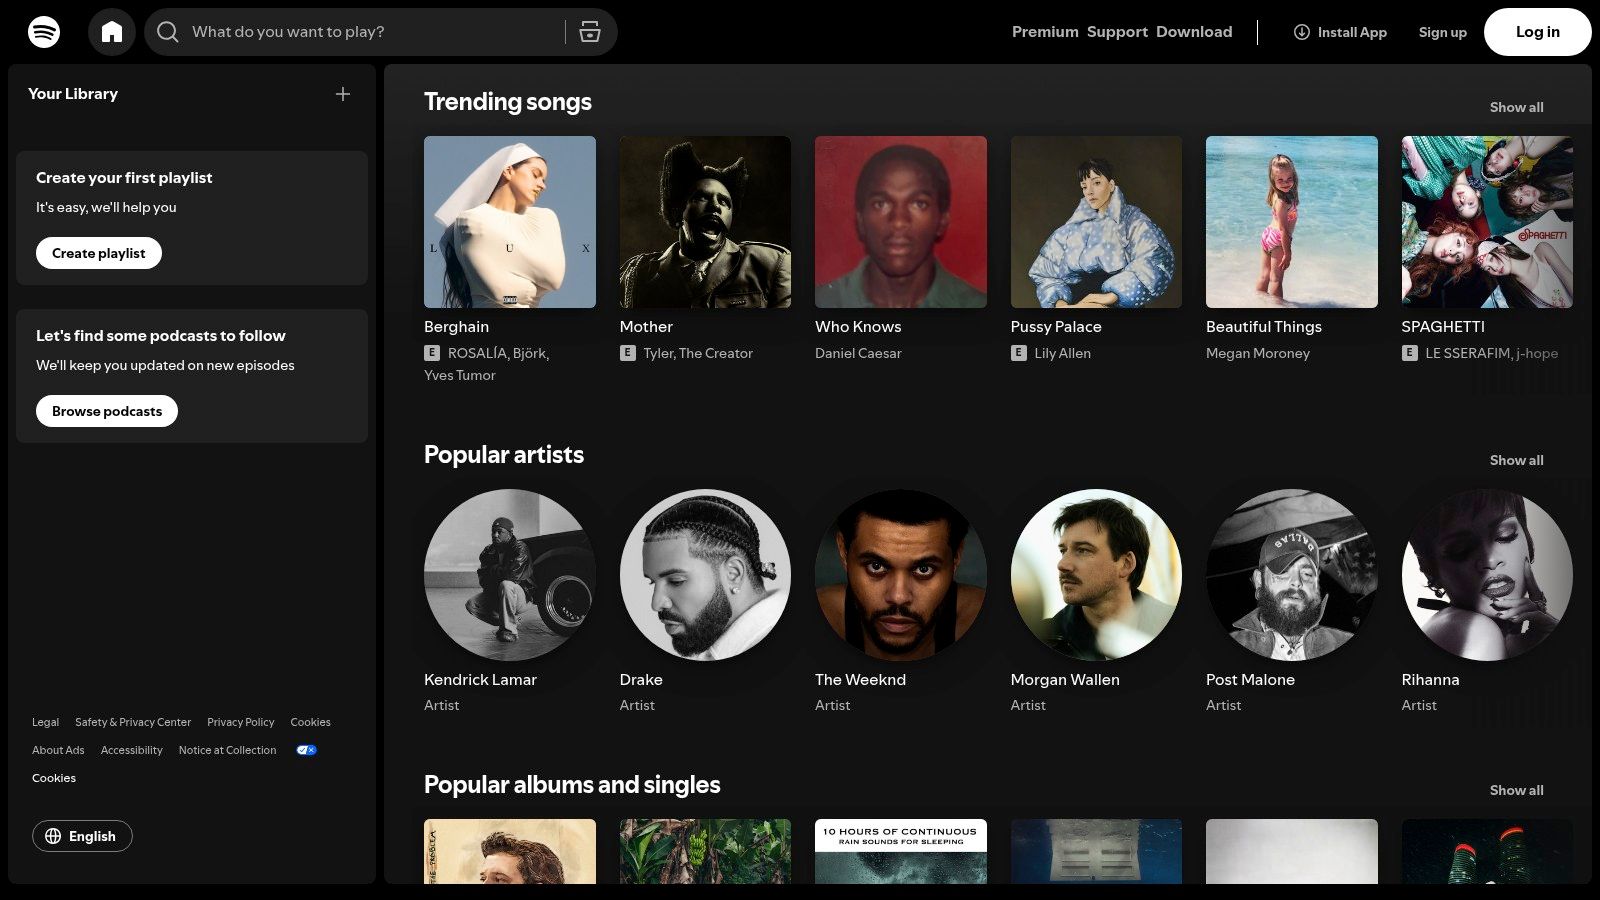Show all Popular artists
Image resolution: width=1600 pixels, height=900 pixels.
pyautogui.click(x=1516, y=460)
